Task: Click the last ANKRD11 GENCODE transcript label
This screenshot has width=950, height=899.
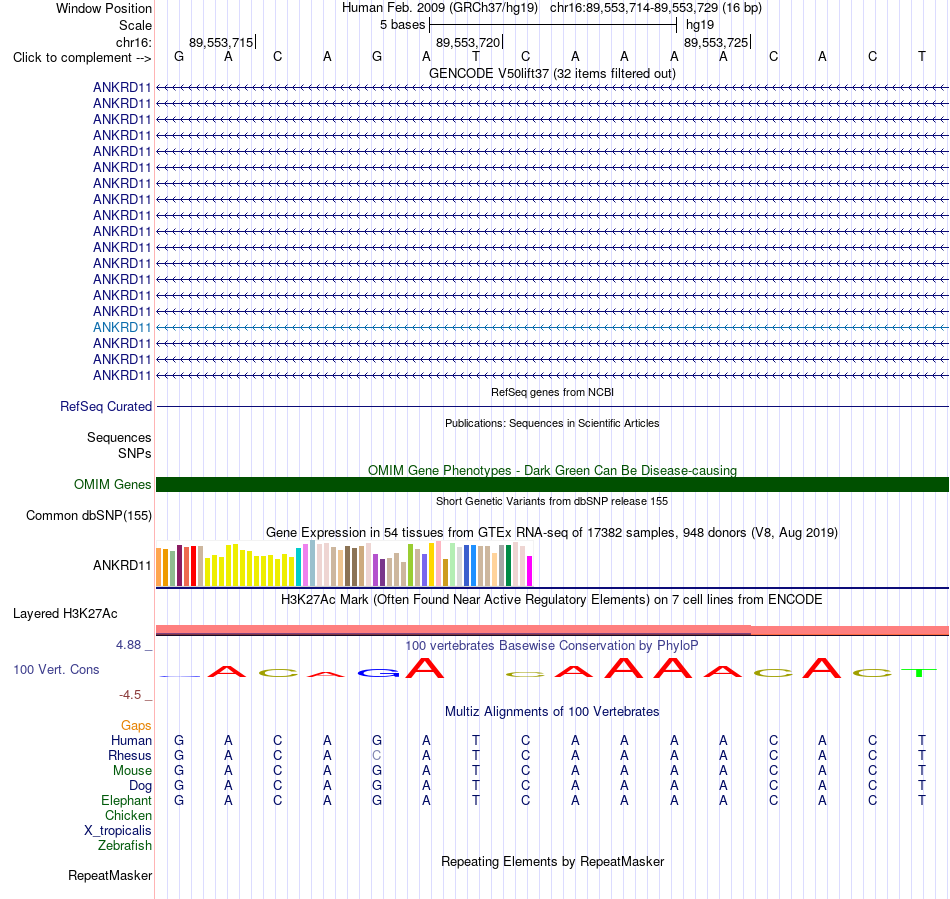Action: click(121, 376)
